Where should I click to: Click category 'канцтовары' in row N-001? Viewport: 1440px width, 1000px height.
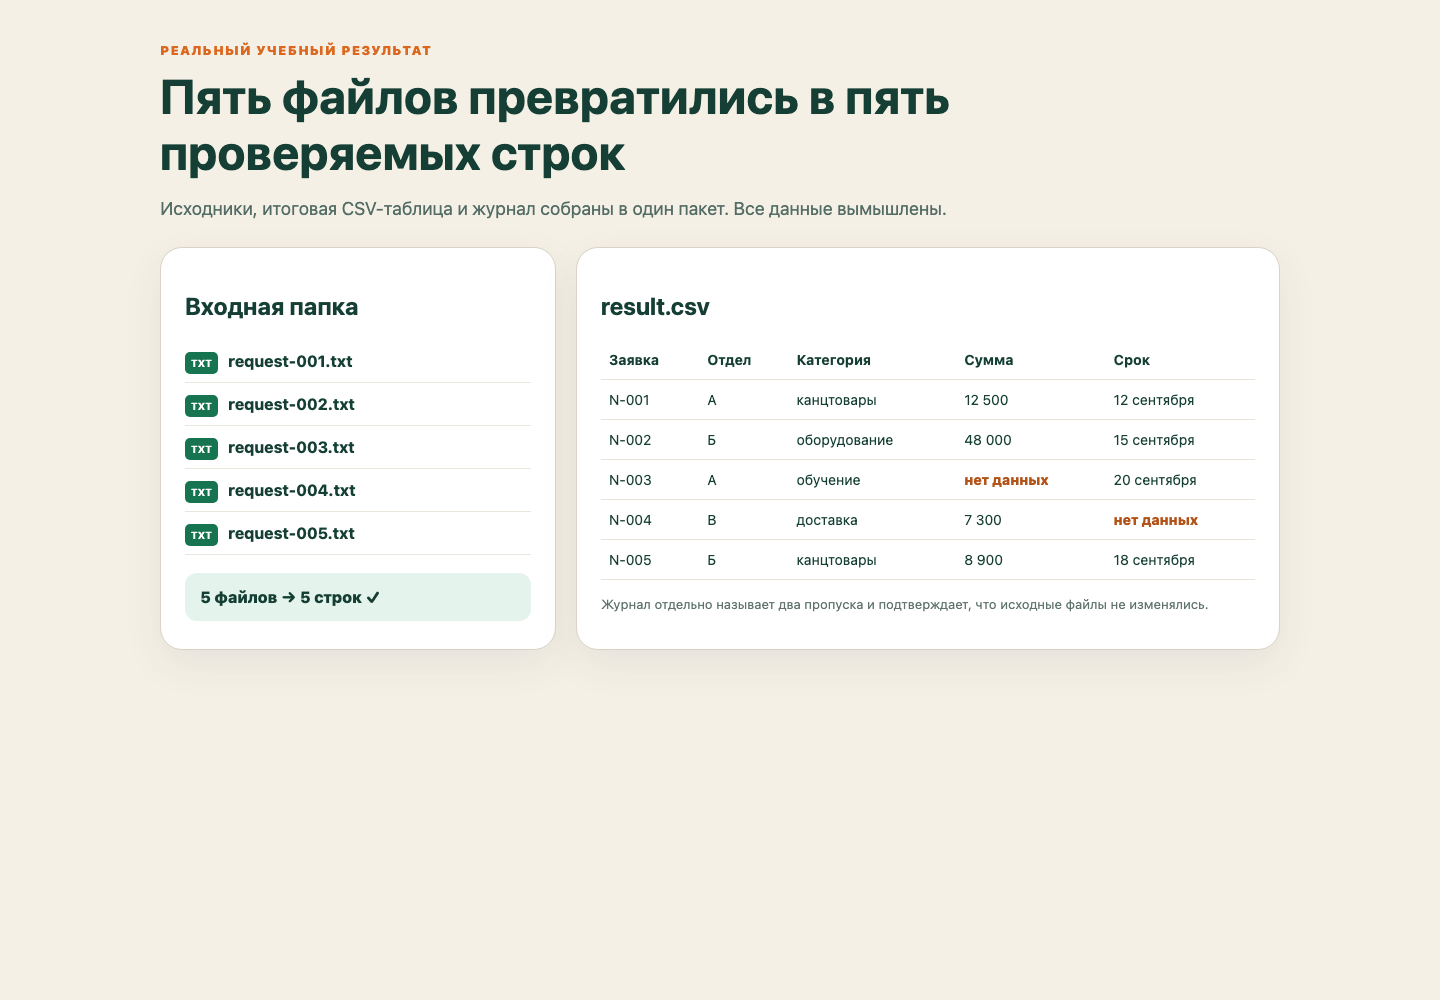[836, 400]
